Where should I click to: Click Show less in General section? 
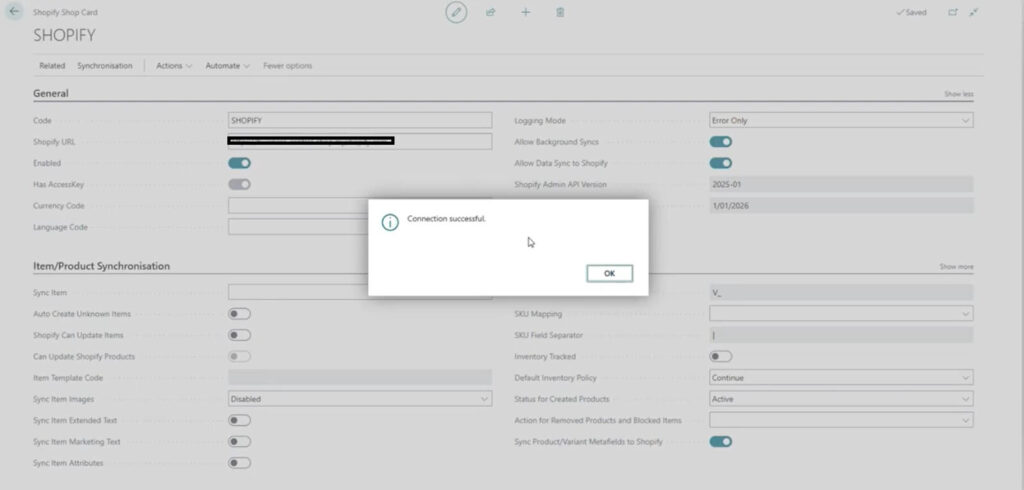tap(959, 94)
